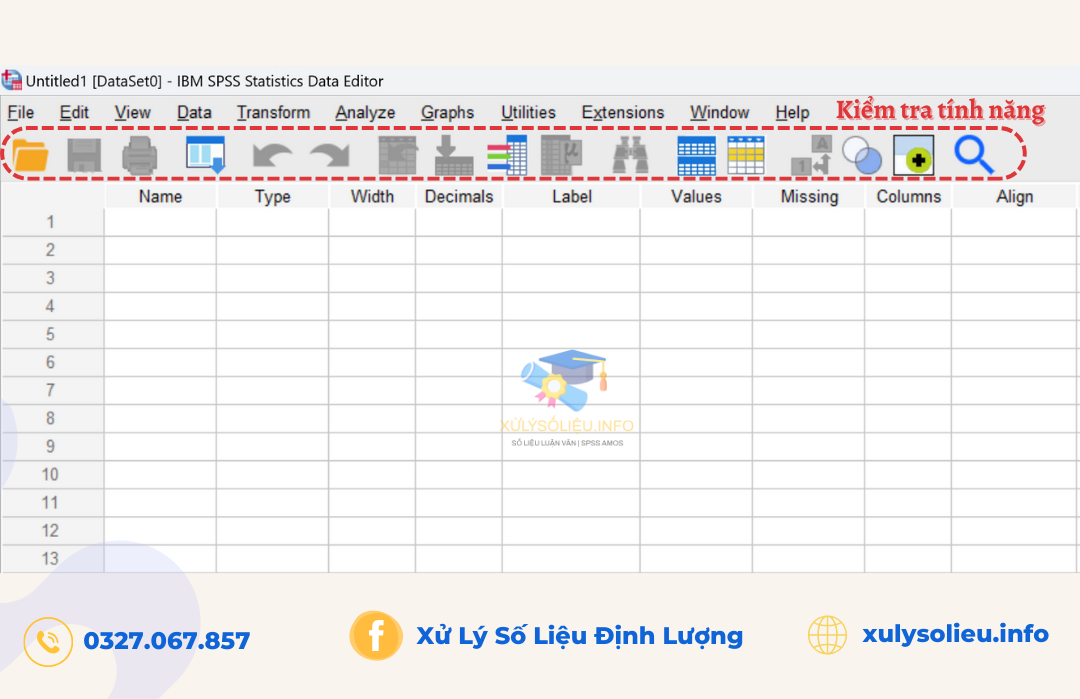Viewport: 1080px width, 699px height.
Task: Click the Width cell in row 6
Action: point(372,362)
